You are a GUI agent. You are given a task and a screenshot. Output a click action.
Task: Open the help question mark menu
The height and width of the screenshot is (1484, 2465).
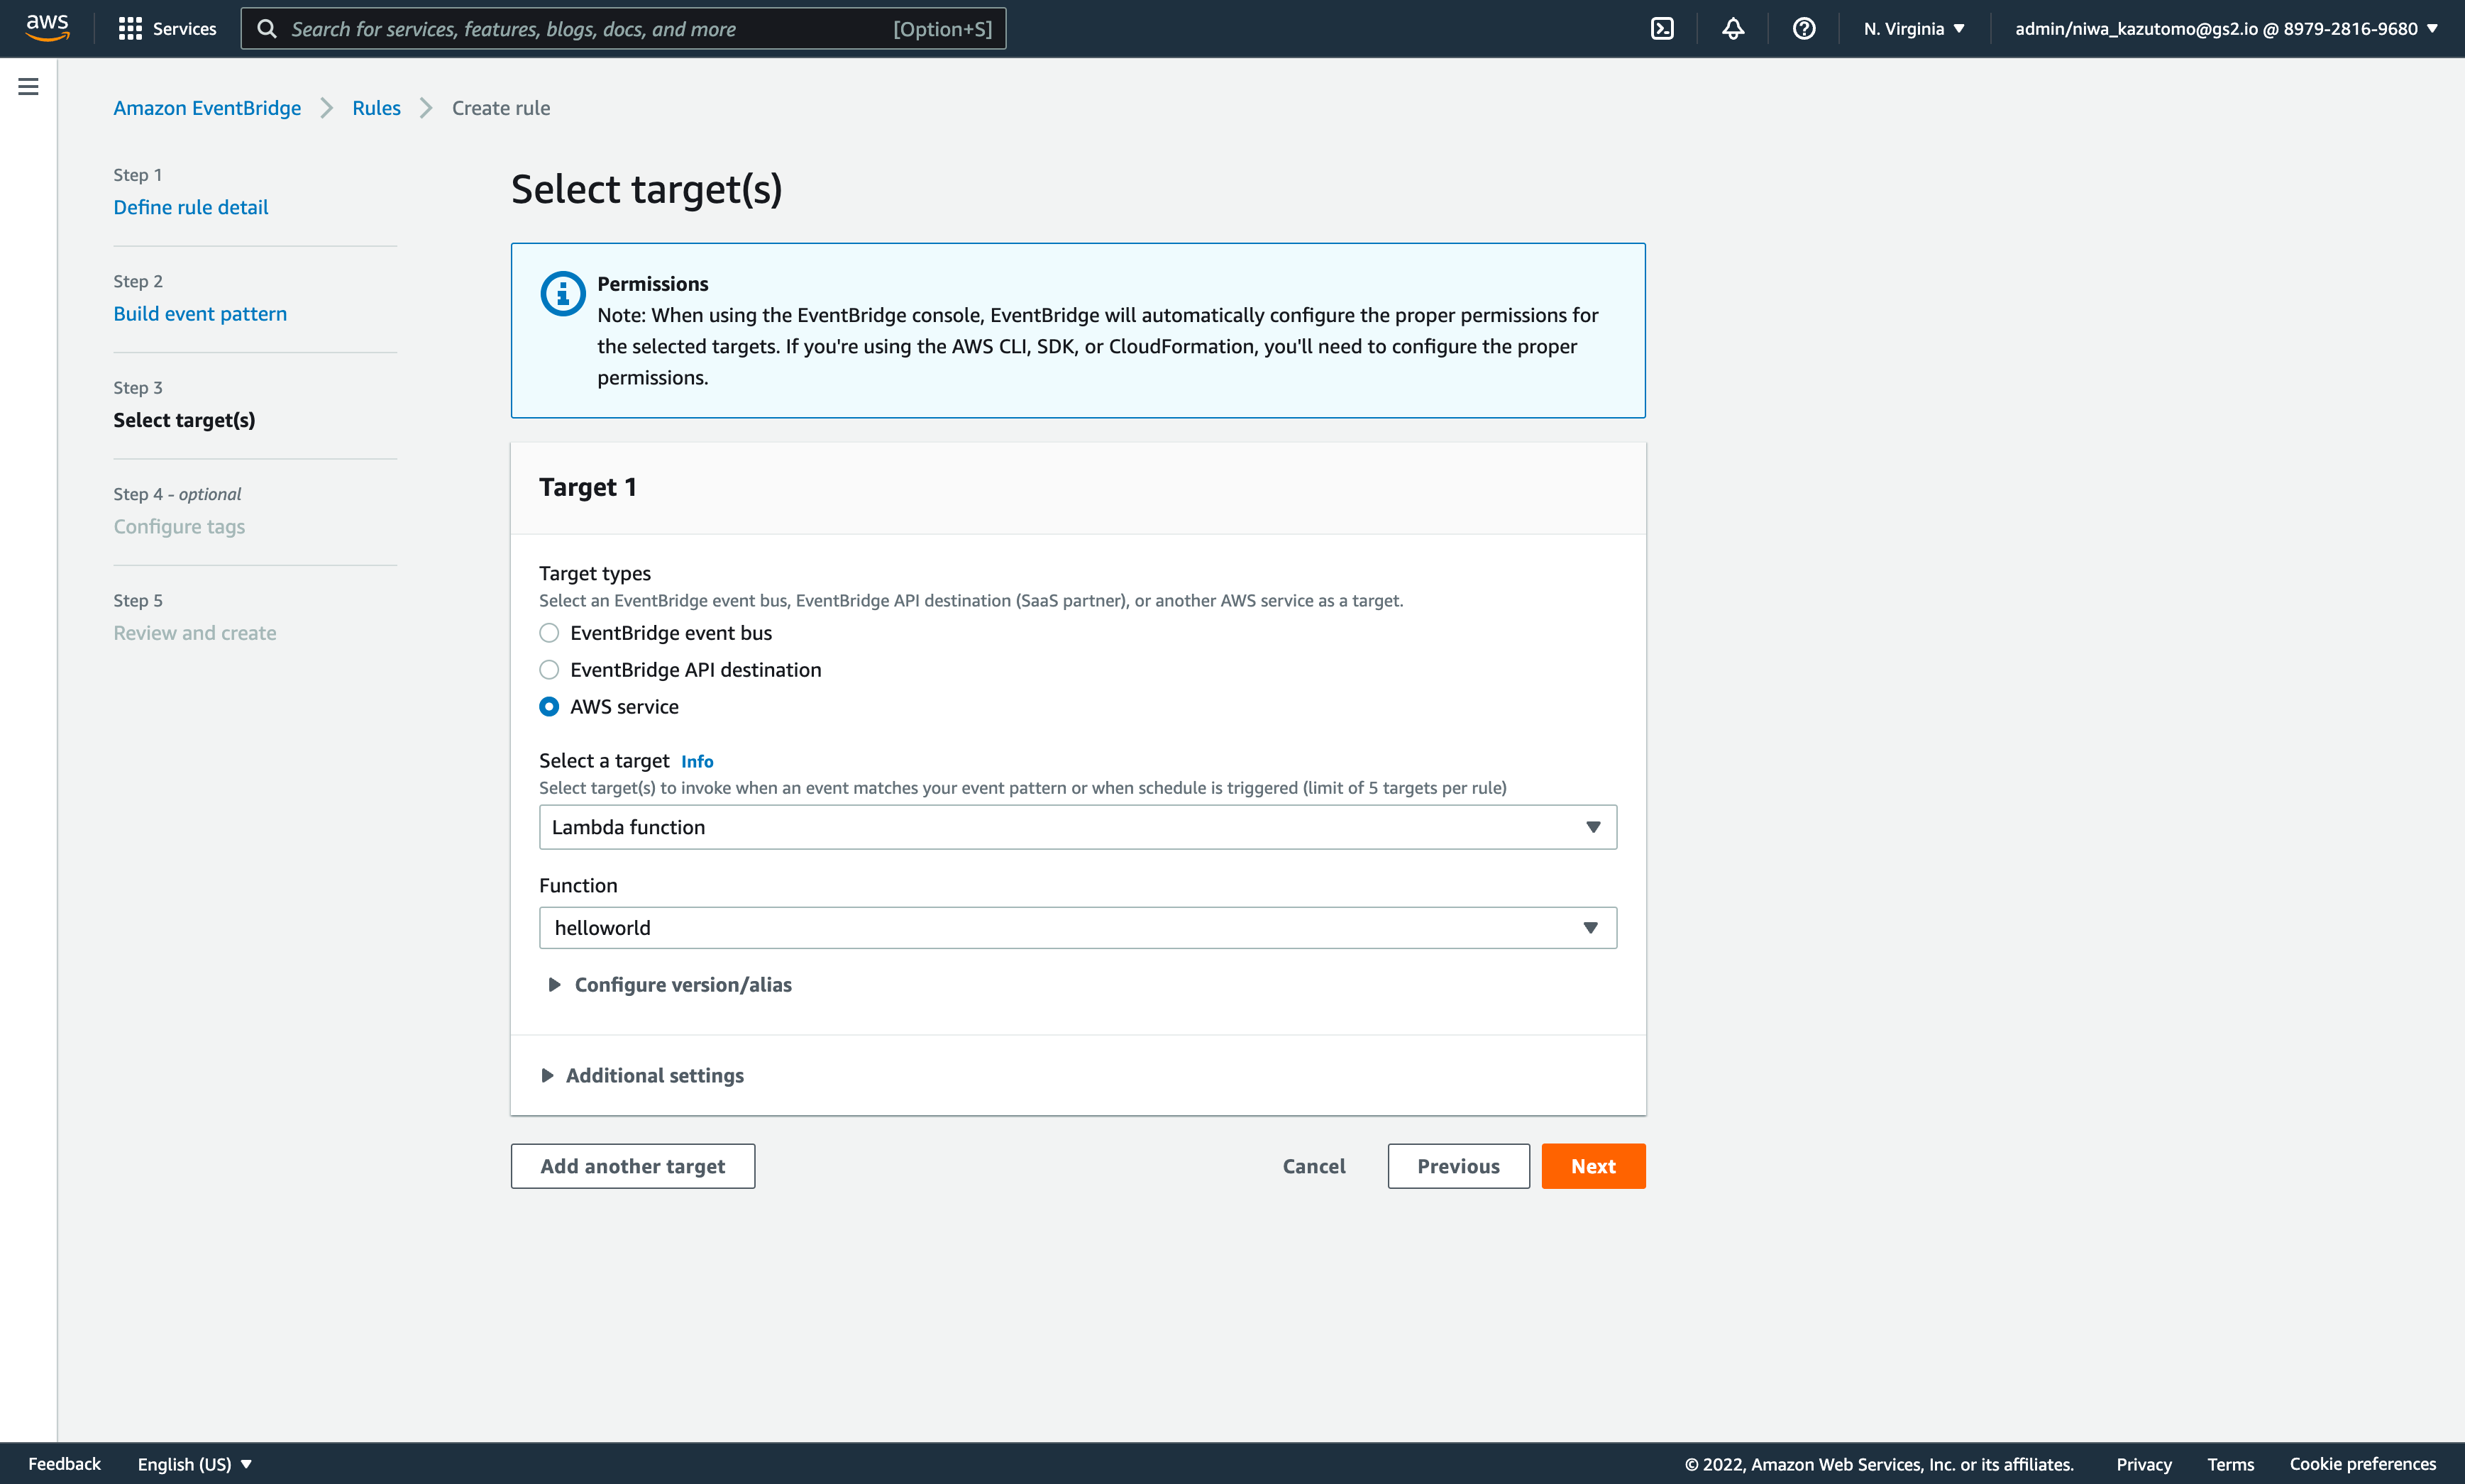pyautogui.click(x=1804, y=29)
